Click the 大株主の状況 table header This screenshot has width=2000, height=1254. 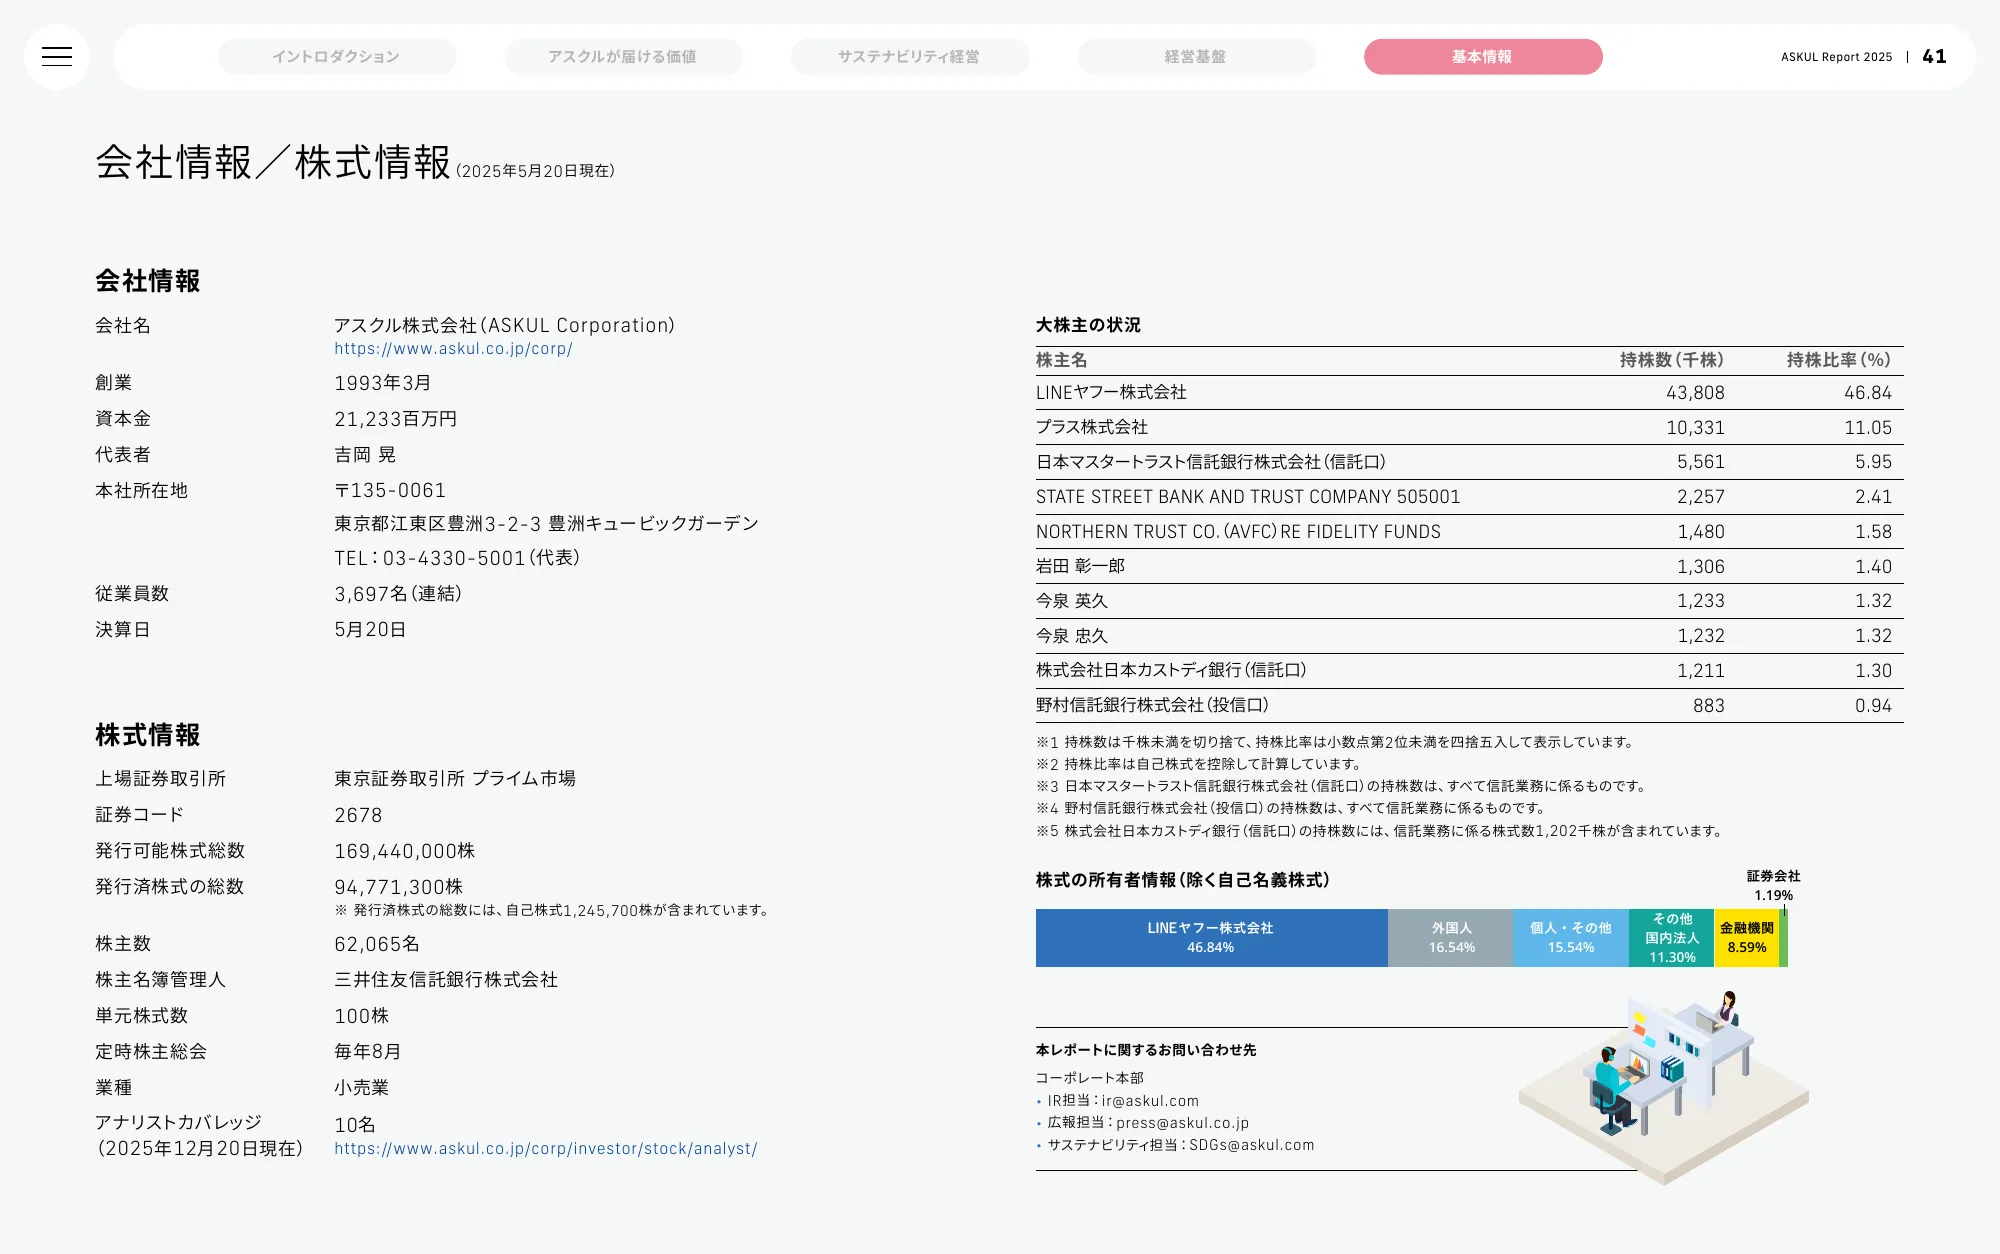[1085, 325]
